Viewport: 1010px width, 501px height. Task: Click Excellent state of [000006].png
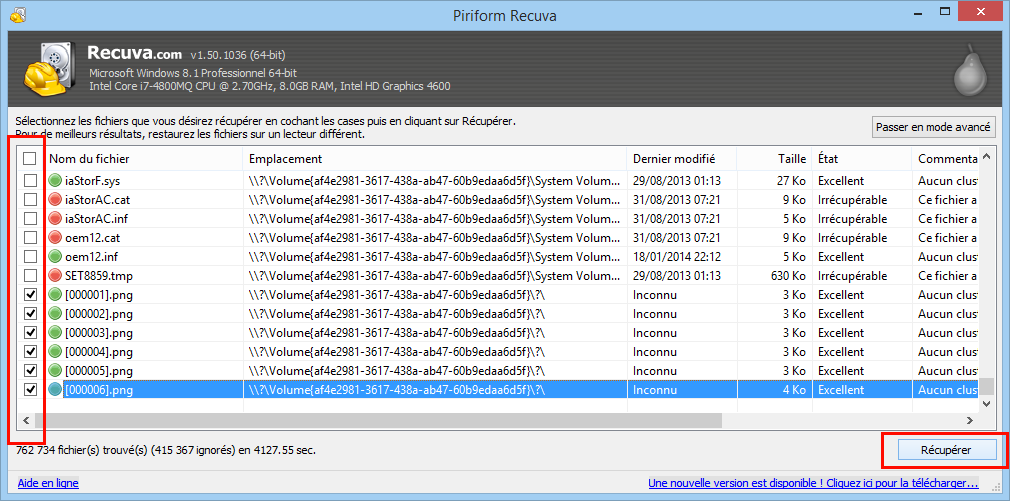coord(841,390)
